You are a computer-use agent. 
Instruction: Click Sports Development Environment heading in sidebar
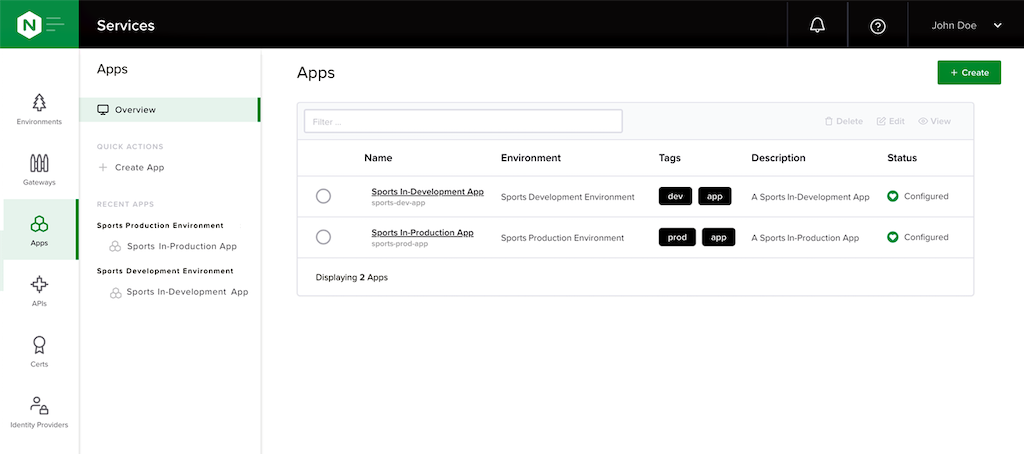pos(165,270)
